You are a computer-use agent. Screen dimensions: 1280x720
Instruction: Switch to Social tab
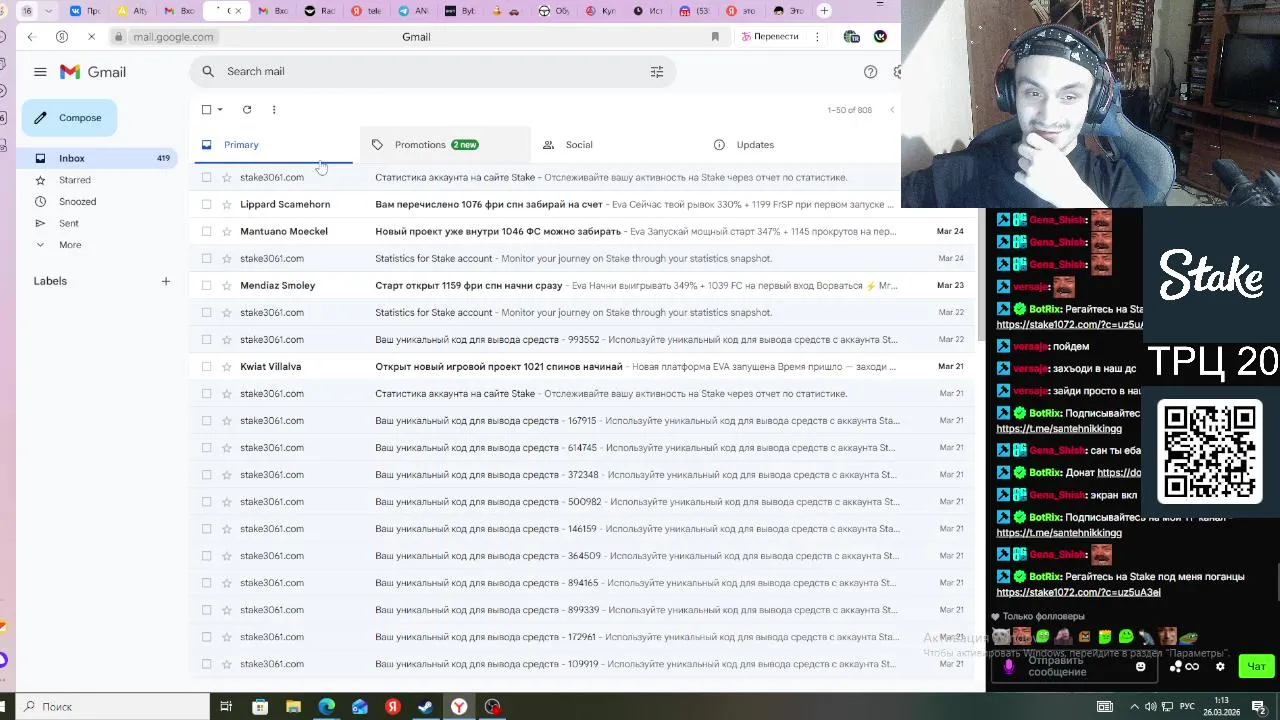[x=615, y=145]
